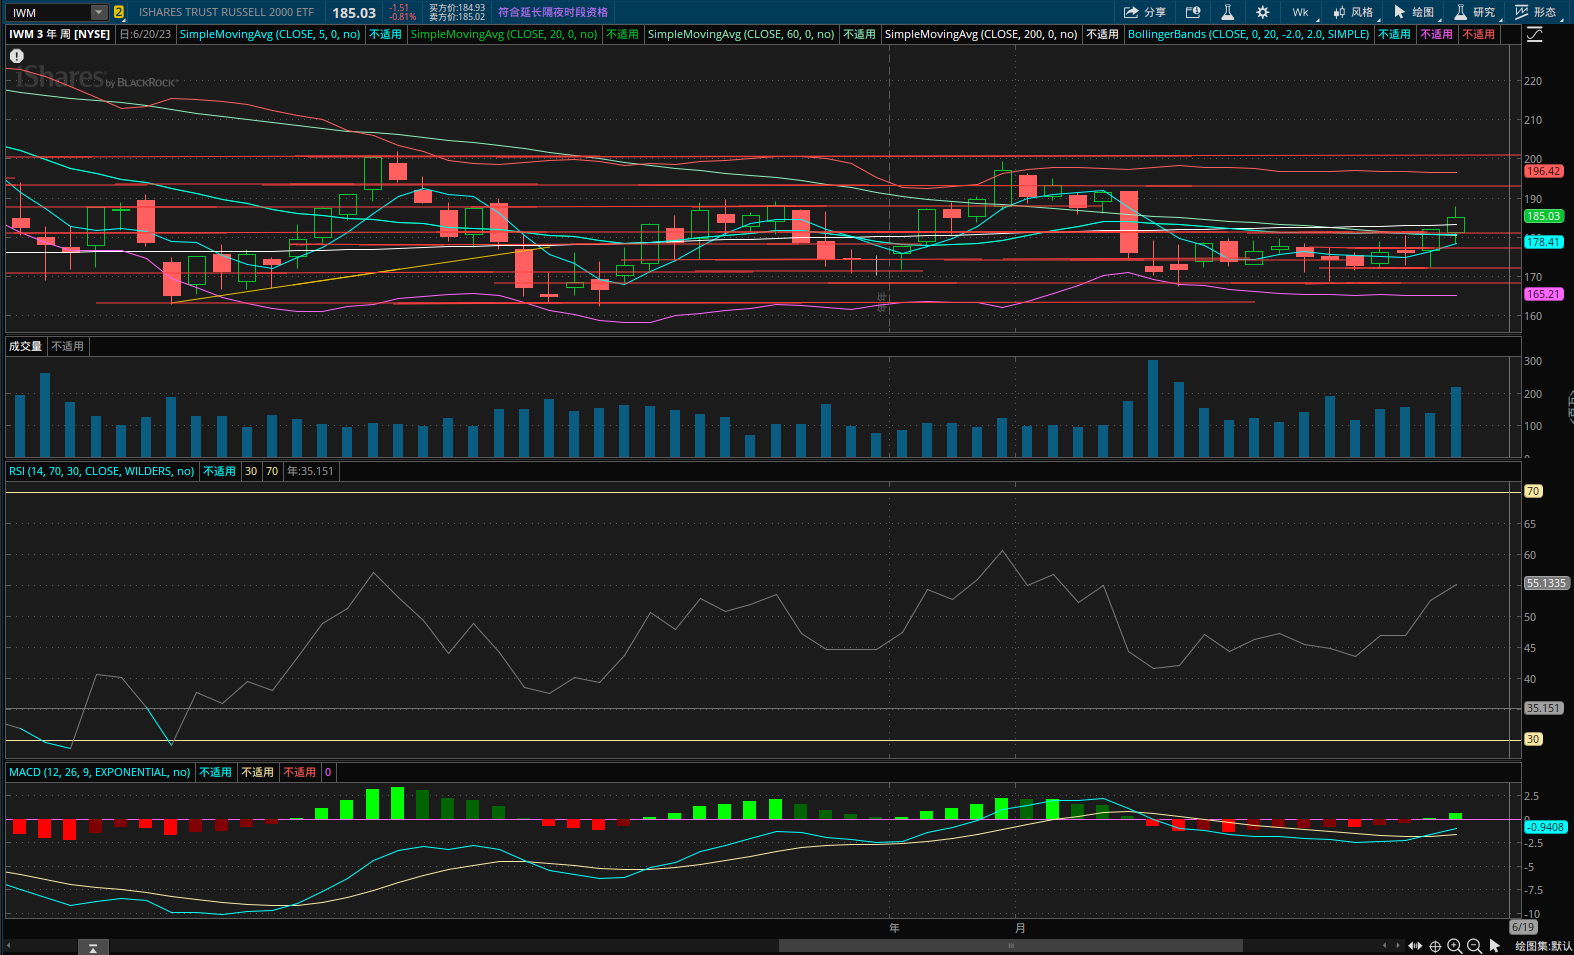The width and height of the screenshot is (1574, 955).
Task: Click the MACD 0 value box
Action: 328,772
